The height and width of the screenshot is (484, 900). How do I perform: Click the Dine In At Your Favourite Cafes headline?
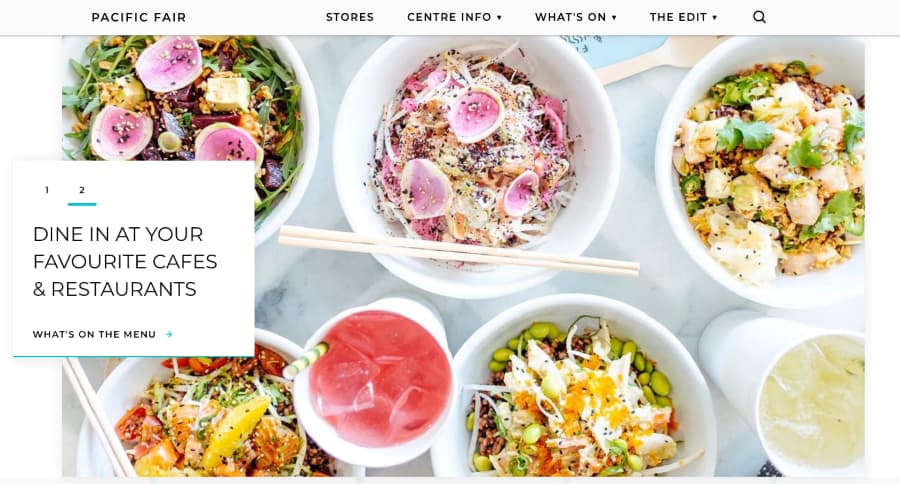[125, 261]
